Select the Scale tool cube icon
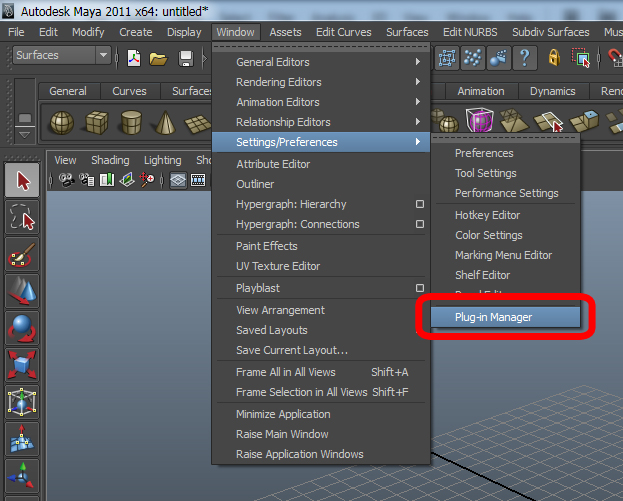This screenshot has width=623, height=501. (22, 364)
